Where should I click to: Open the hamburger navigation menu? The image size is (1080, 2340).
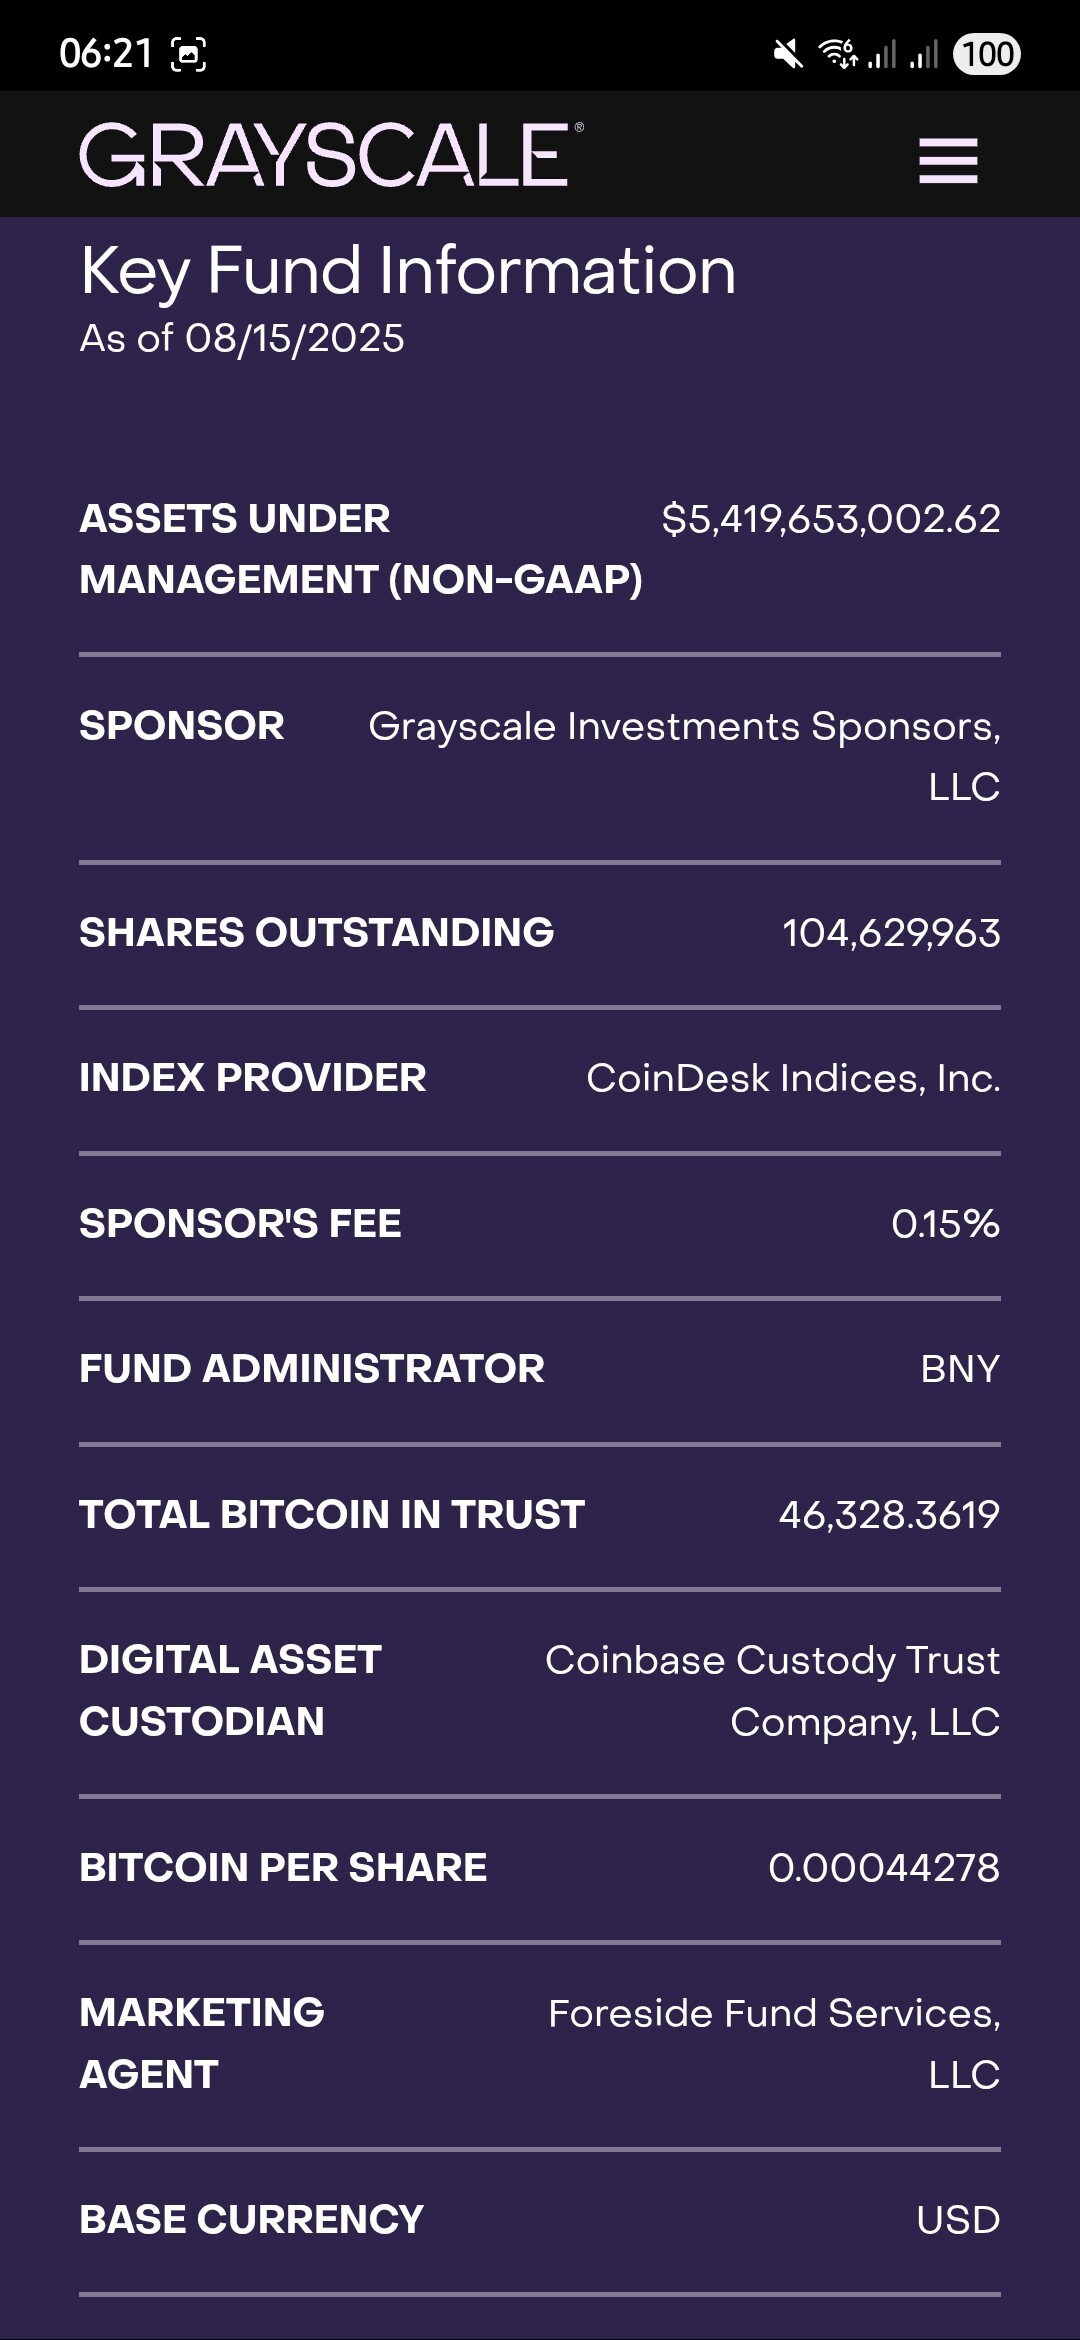(x=948, y=160)
